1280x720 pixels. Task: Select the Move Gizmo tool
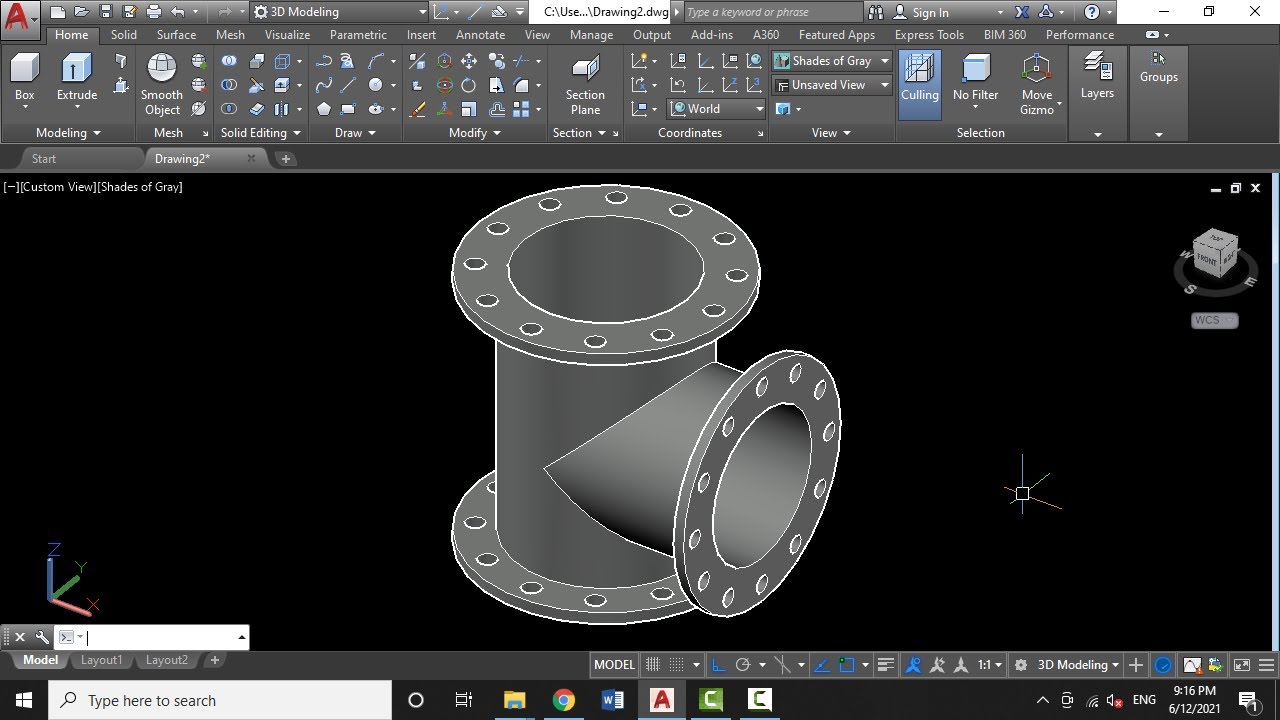point(1037,84)
